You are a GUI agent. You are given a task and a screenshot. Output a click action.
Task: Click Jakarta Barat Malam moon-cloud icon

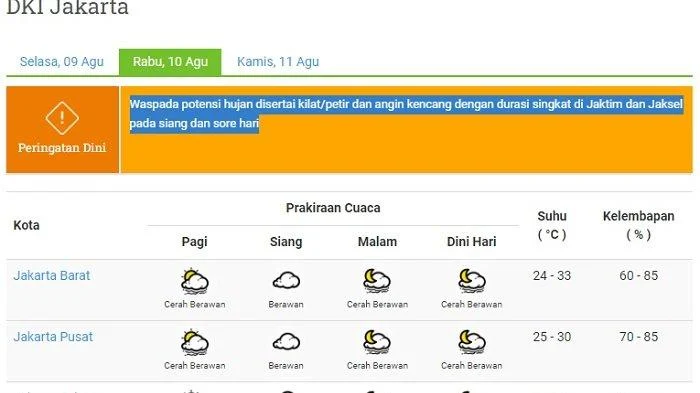pos(377,281)
